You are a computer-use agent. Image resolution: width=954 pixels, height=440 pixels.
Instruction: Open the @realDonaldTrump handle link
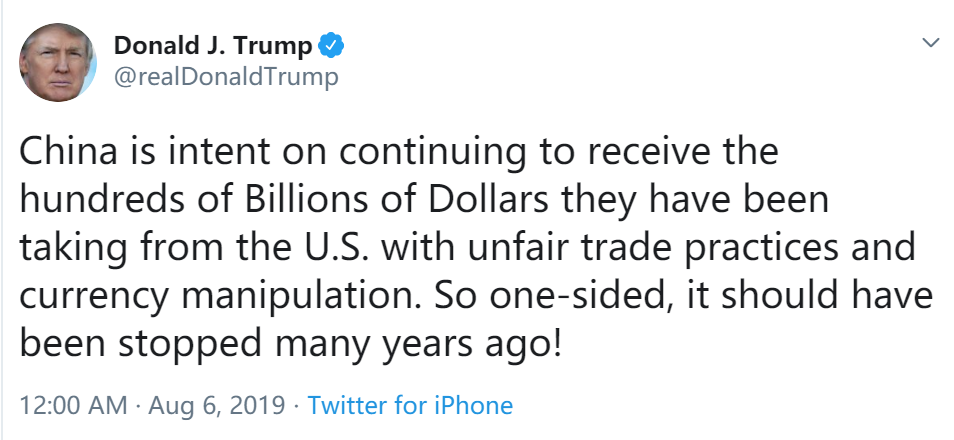pos(226,77)
